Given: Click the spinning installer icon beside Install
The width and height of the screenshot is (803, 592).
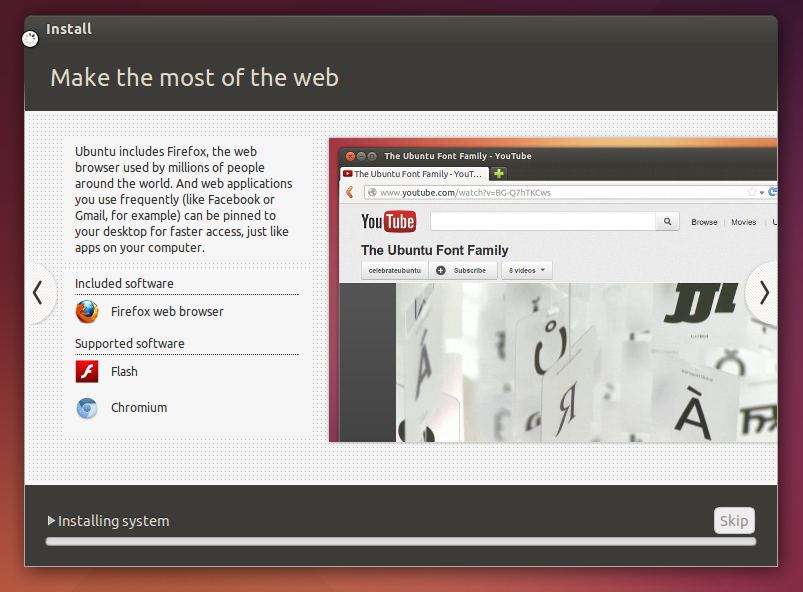Looking at the screenshot, I should point(30,39).
